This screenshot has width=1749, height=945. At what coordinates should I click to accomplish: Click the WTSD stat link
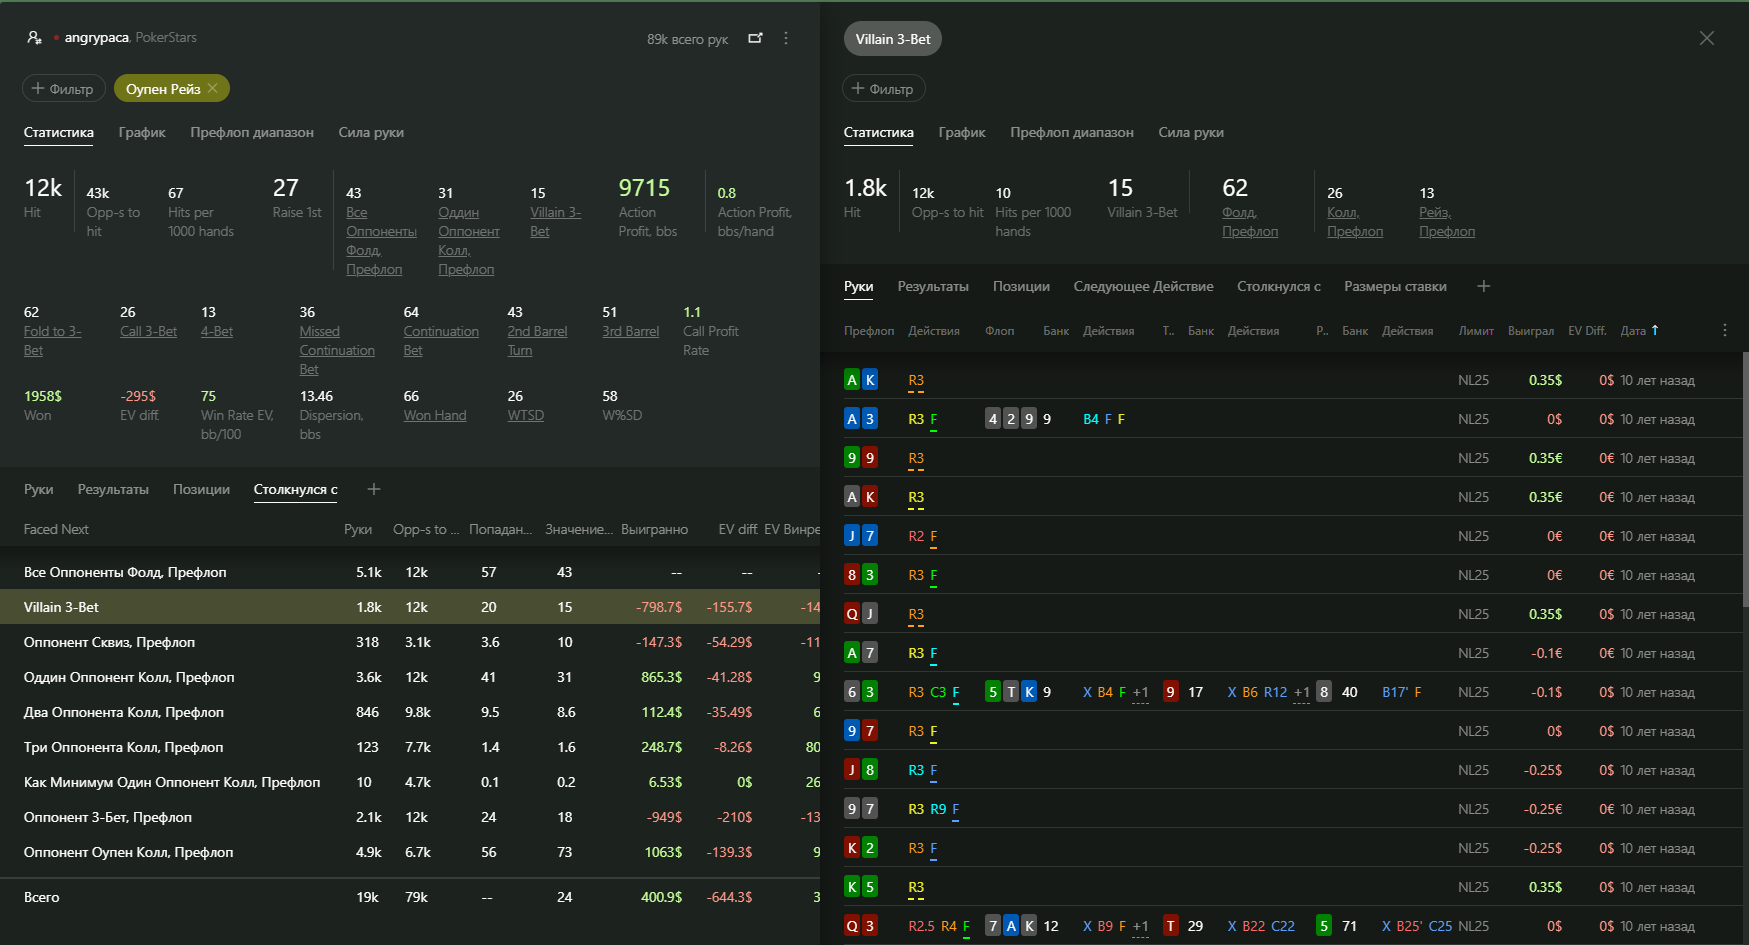coord(525,415)
